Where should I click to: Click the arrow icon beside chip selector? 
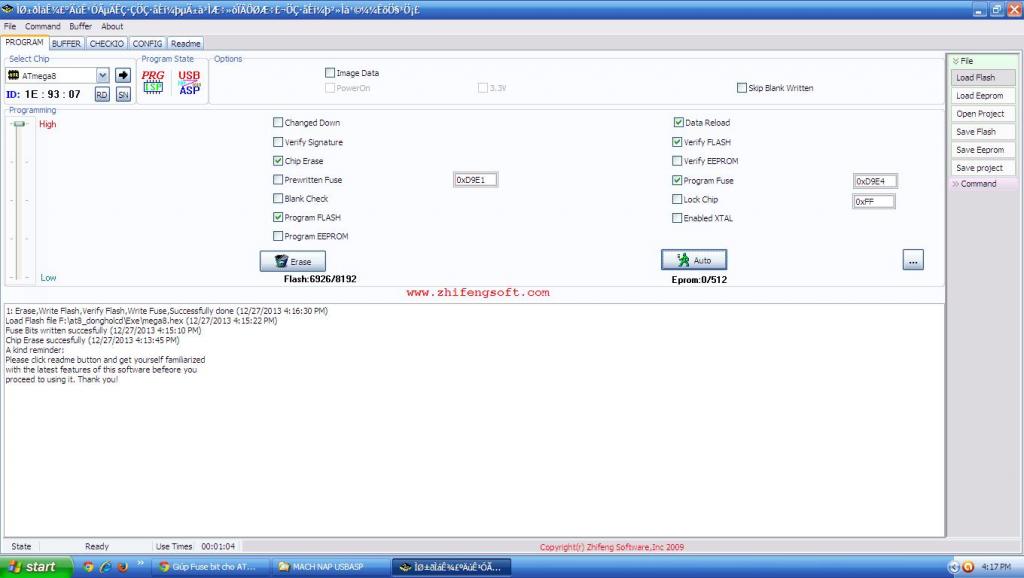point(123,75)
